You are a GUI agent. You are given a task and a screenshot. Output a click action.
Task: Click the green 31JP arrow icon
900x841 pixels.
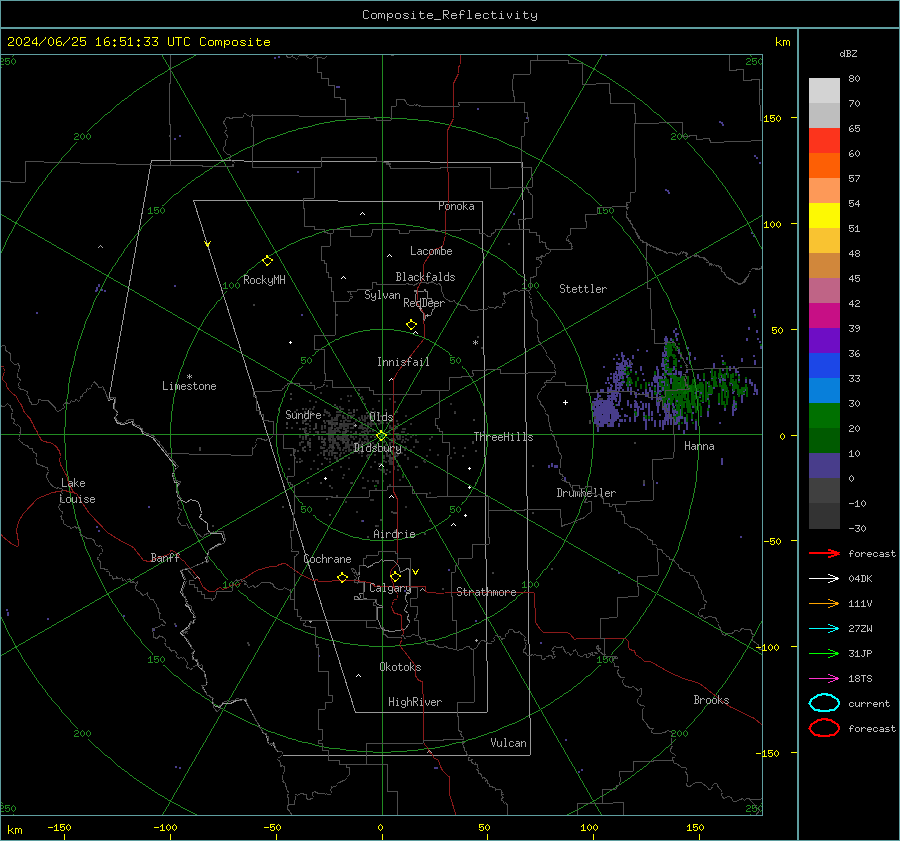(824, 653)
